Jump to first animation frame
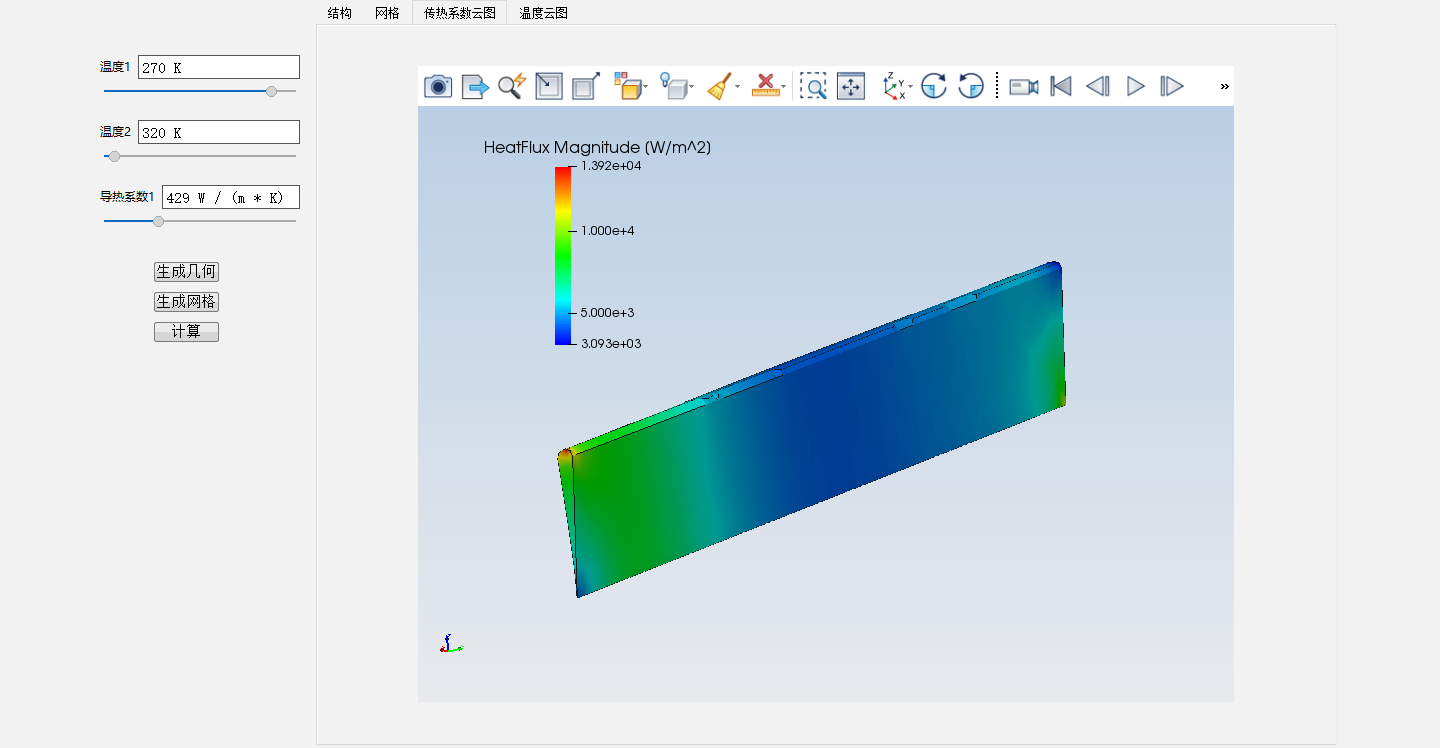 coord(1062,86)
